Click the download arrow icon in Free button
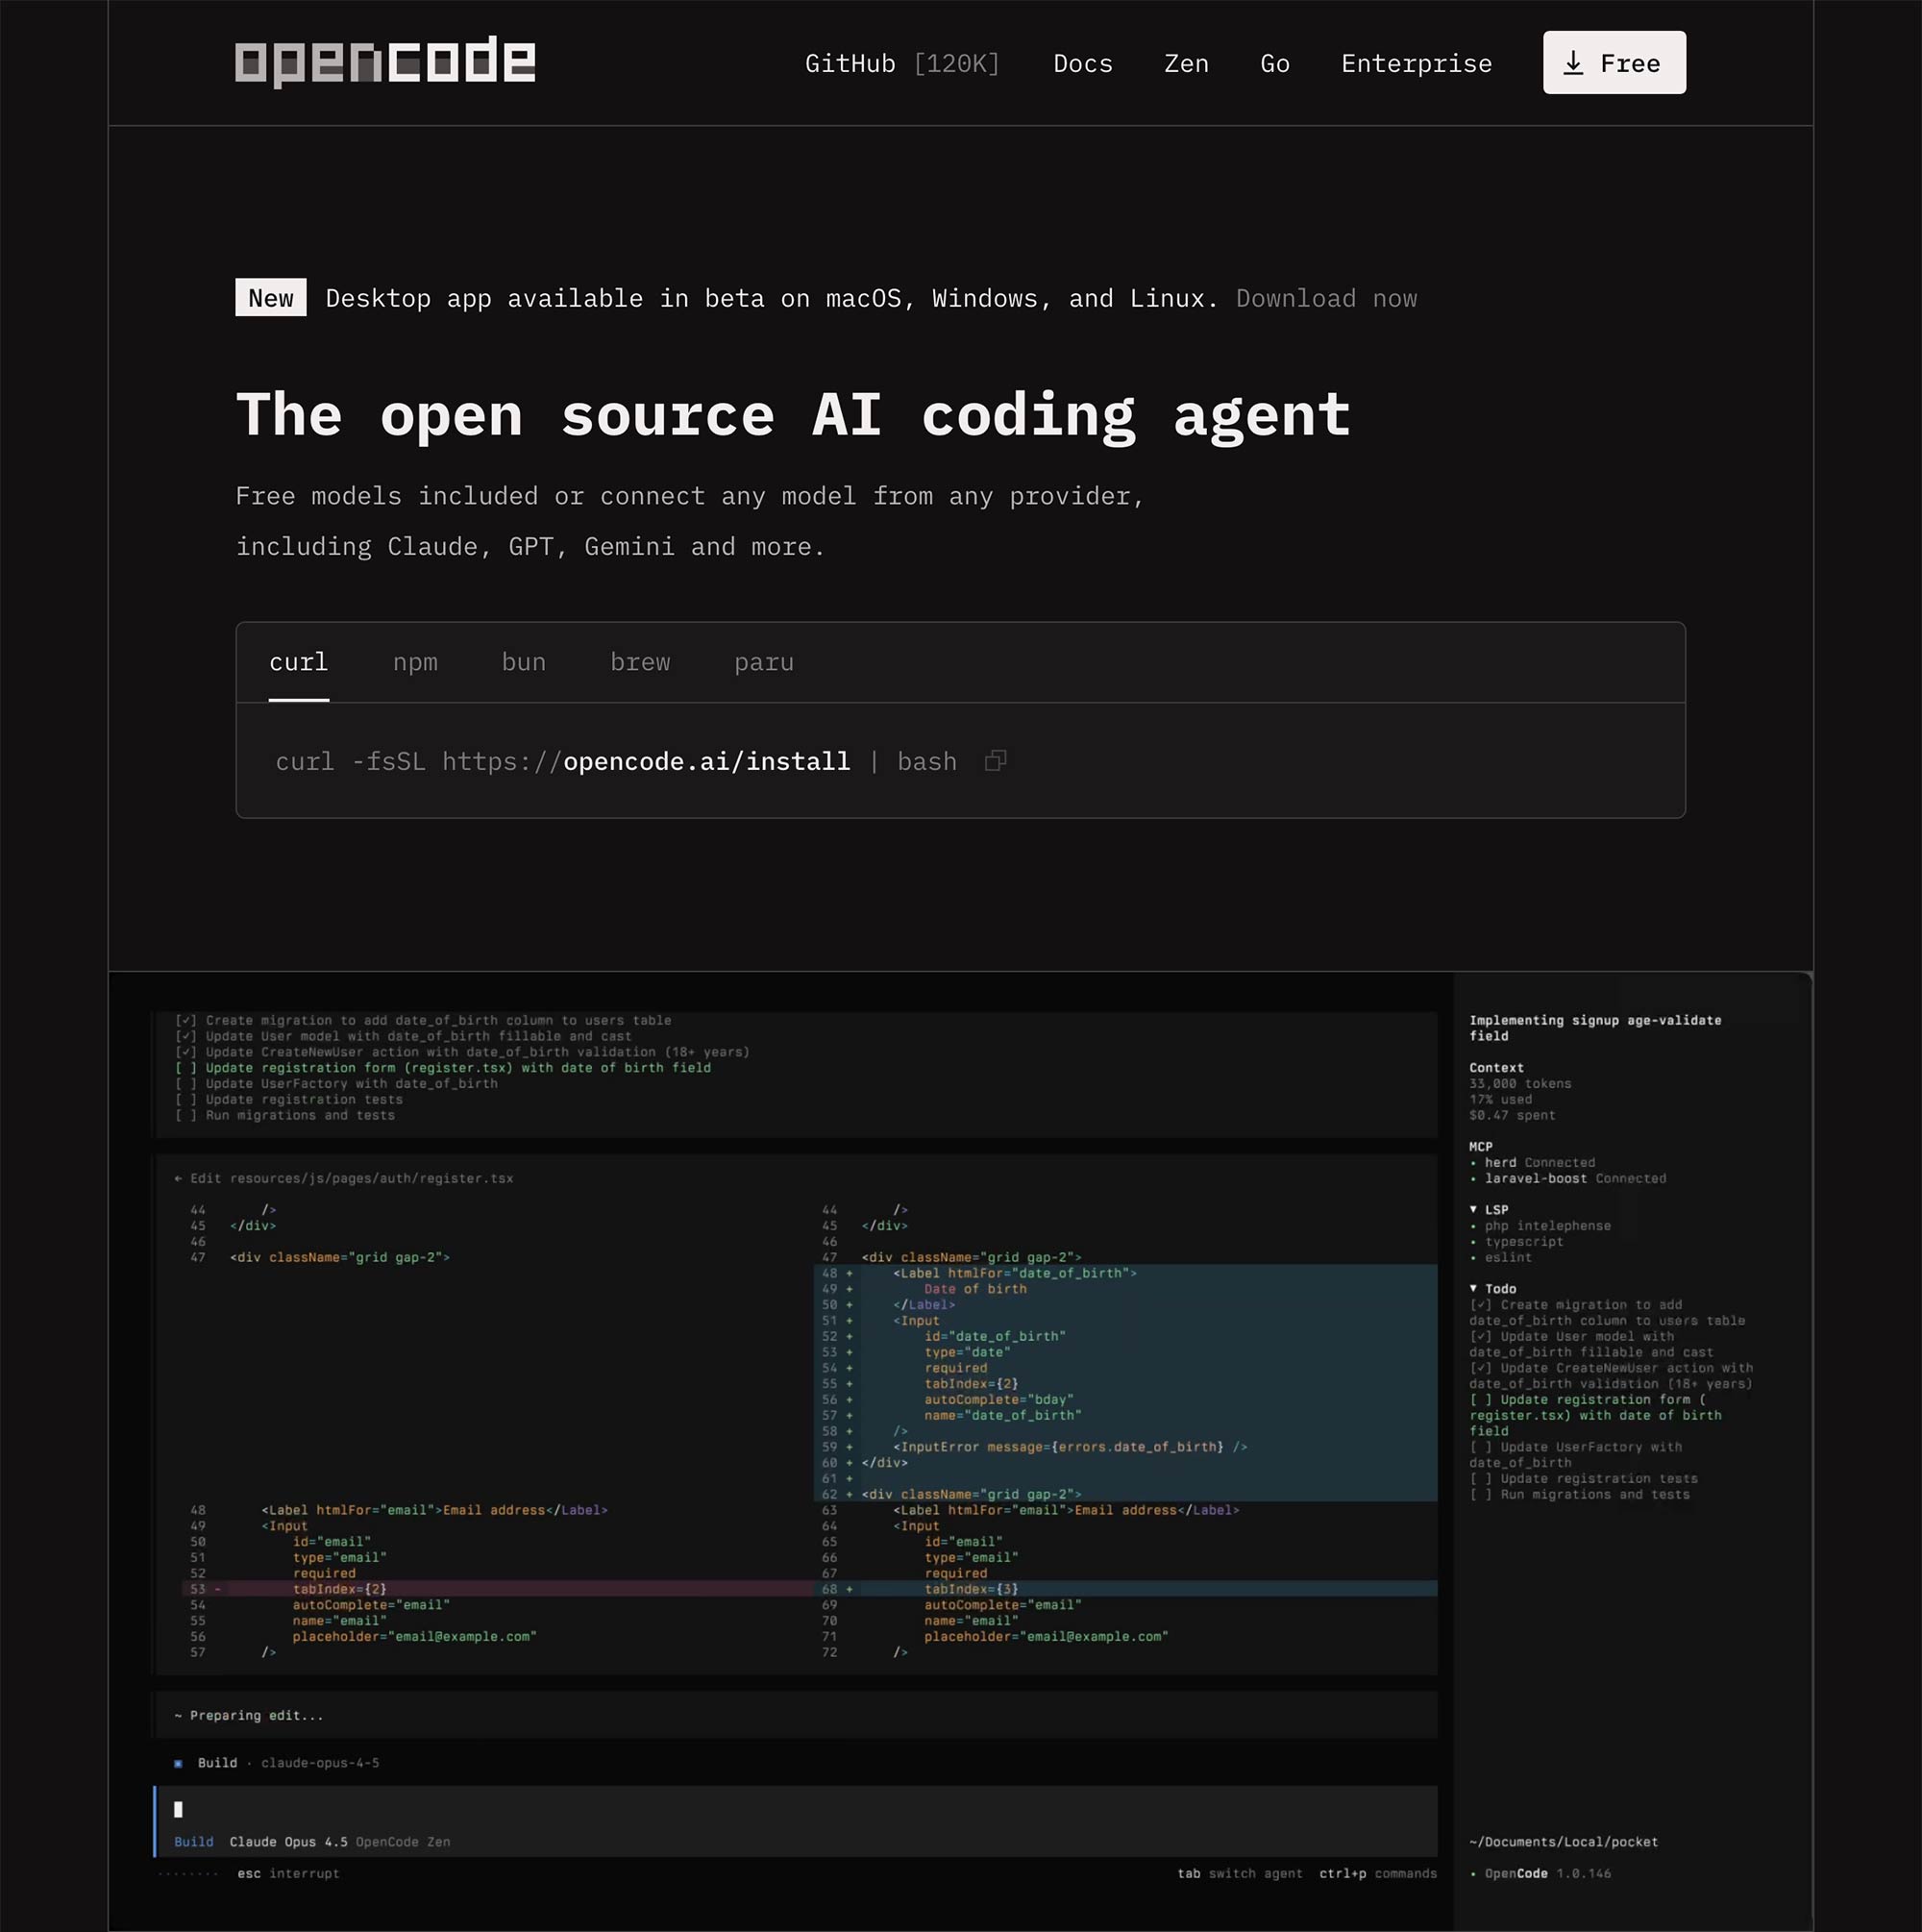 pos(1573,63)
